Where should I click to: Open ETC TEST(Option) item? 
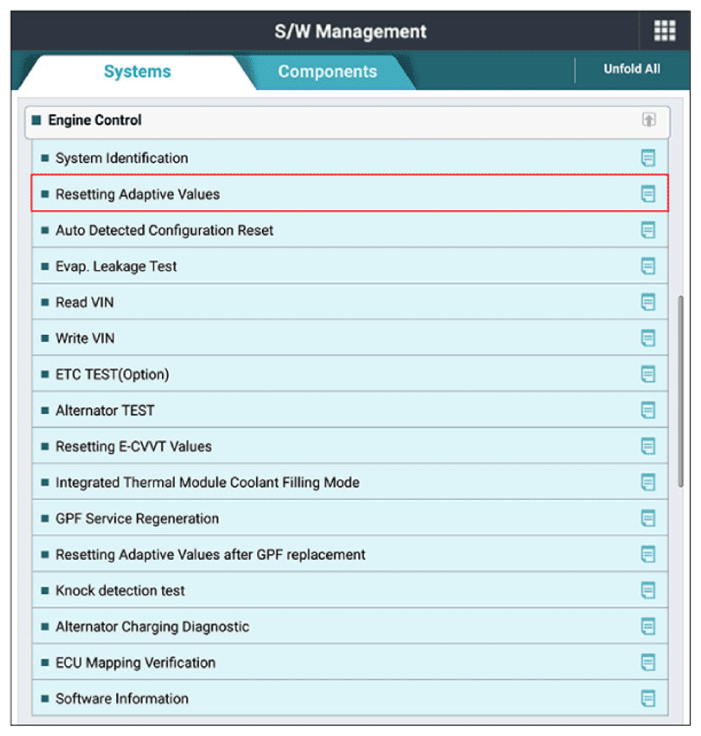(x=350, y=374)
